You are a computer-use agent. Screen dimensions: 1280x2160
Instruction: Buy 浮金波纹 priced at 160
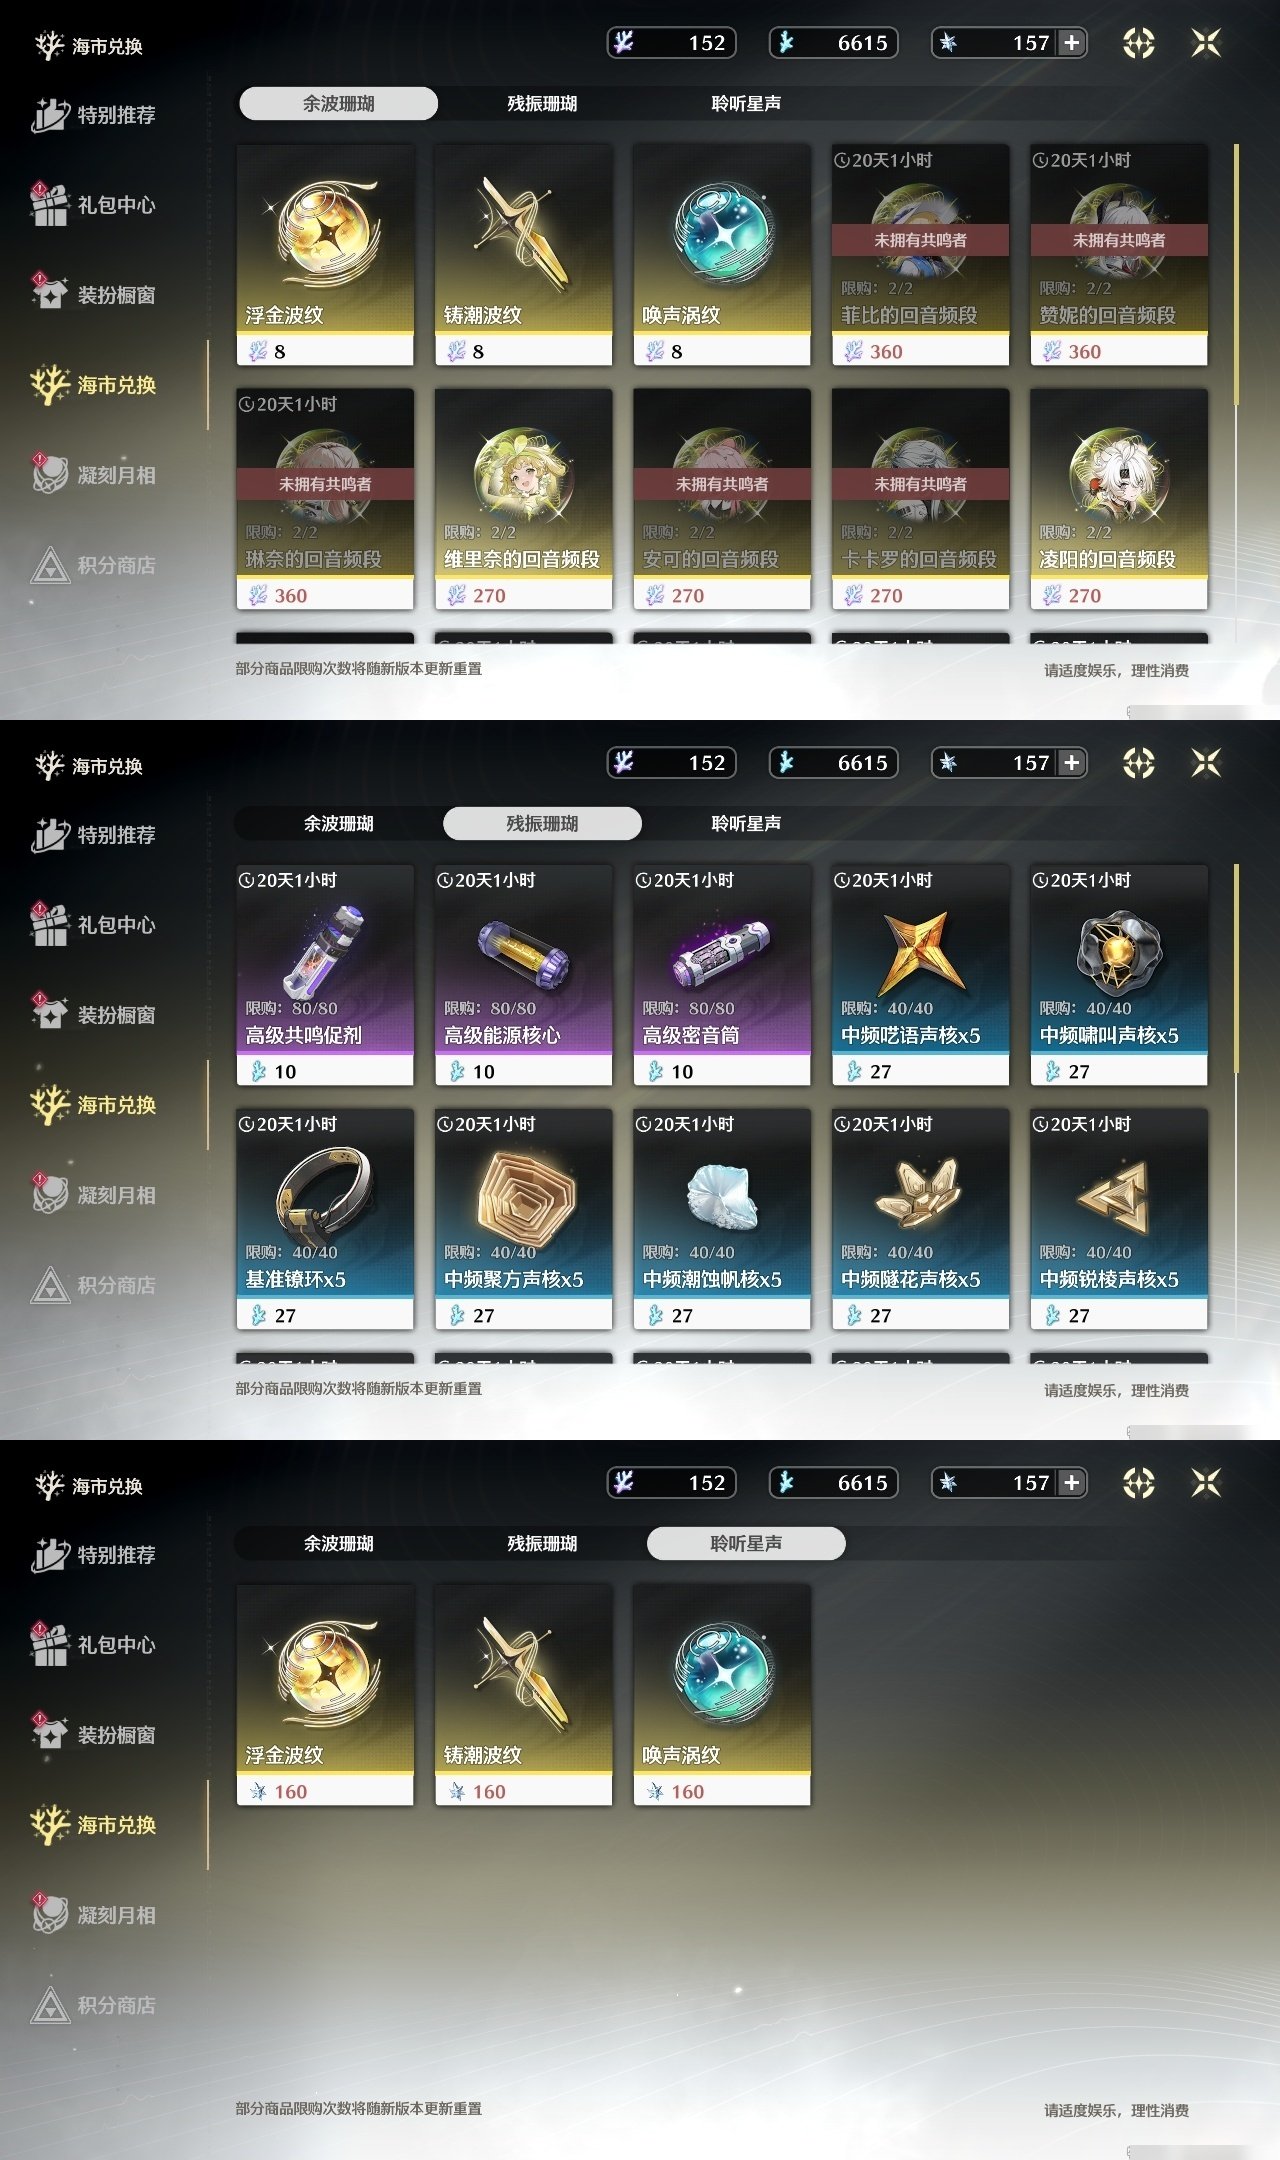click(325, 1695)
